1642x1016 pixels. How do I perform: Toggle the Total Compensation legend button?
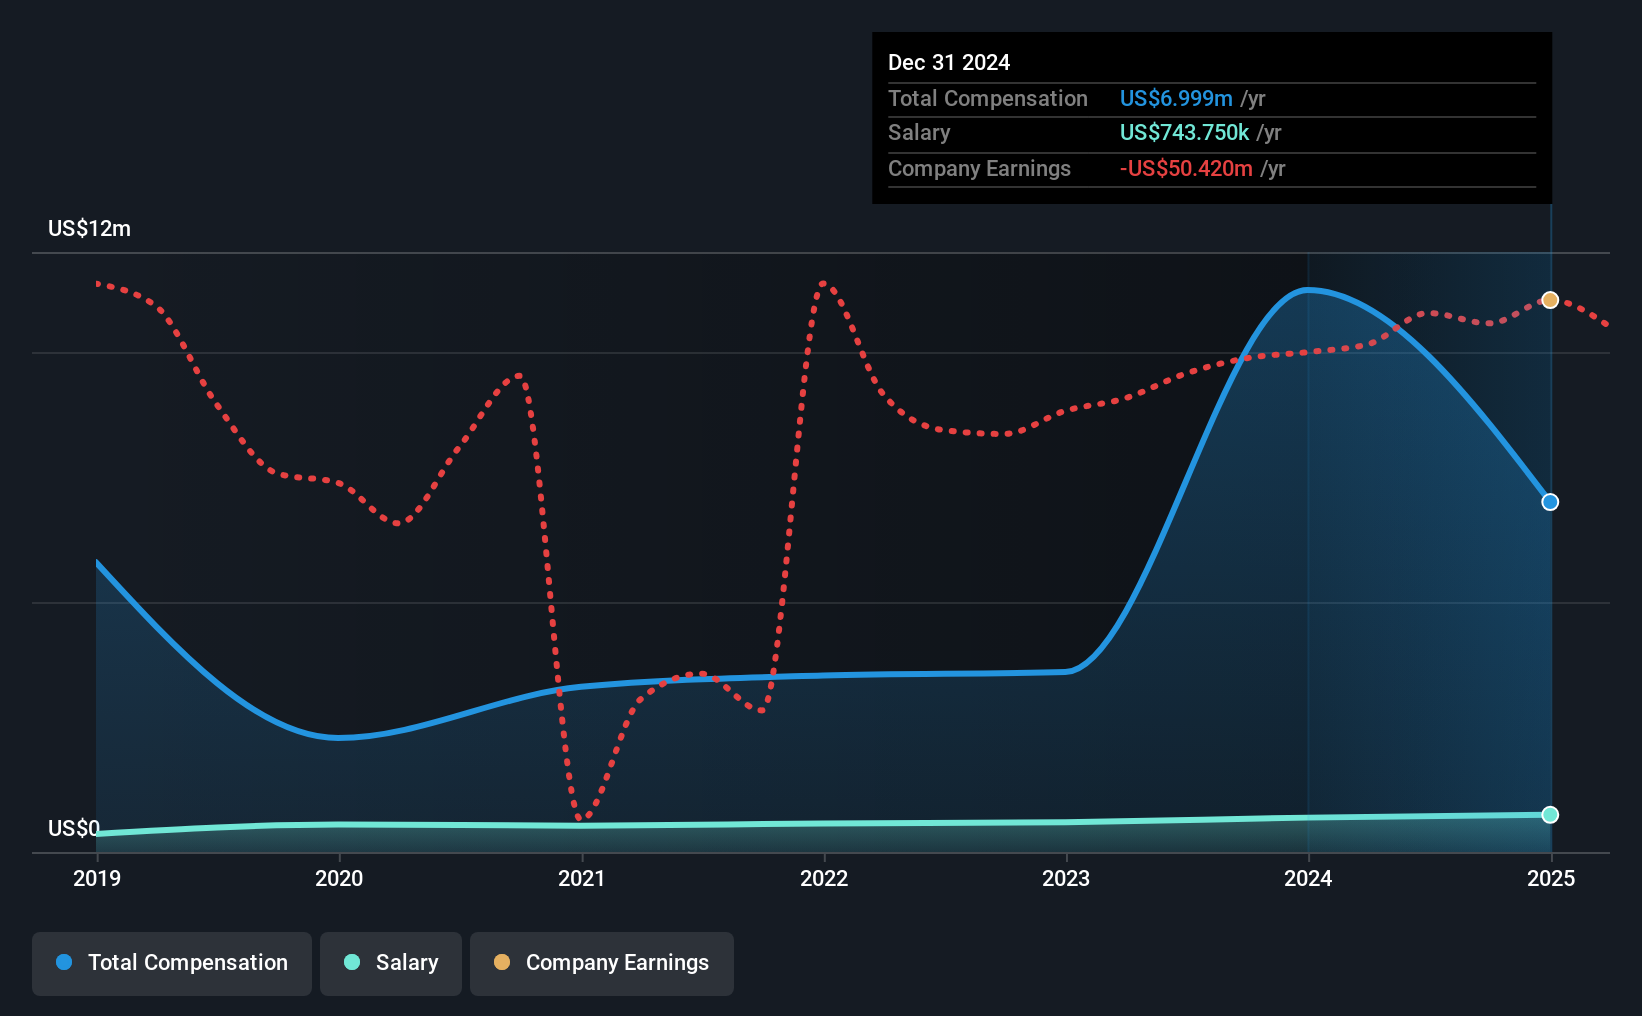[x=172, y=963]
